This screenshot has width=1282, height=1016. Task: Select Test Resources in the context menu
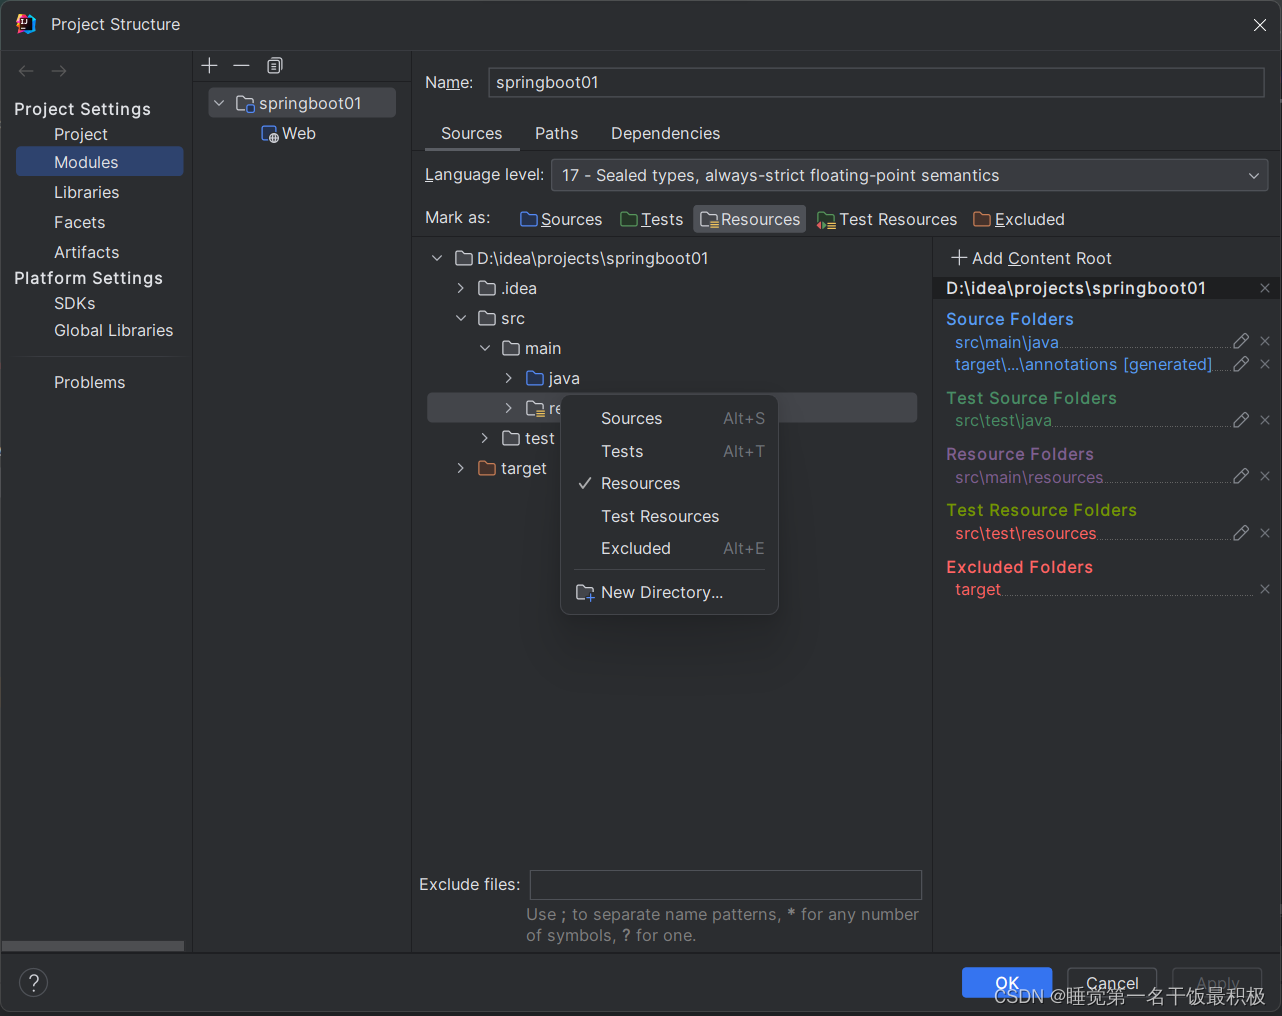click(x=660, y=516)
